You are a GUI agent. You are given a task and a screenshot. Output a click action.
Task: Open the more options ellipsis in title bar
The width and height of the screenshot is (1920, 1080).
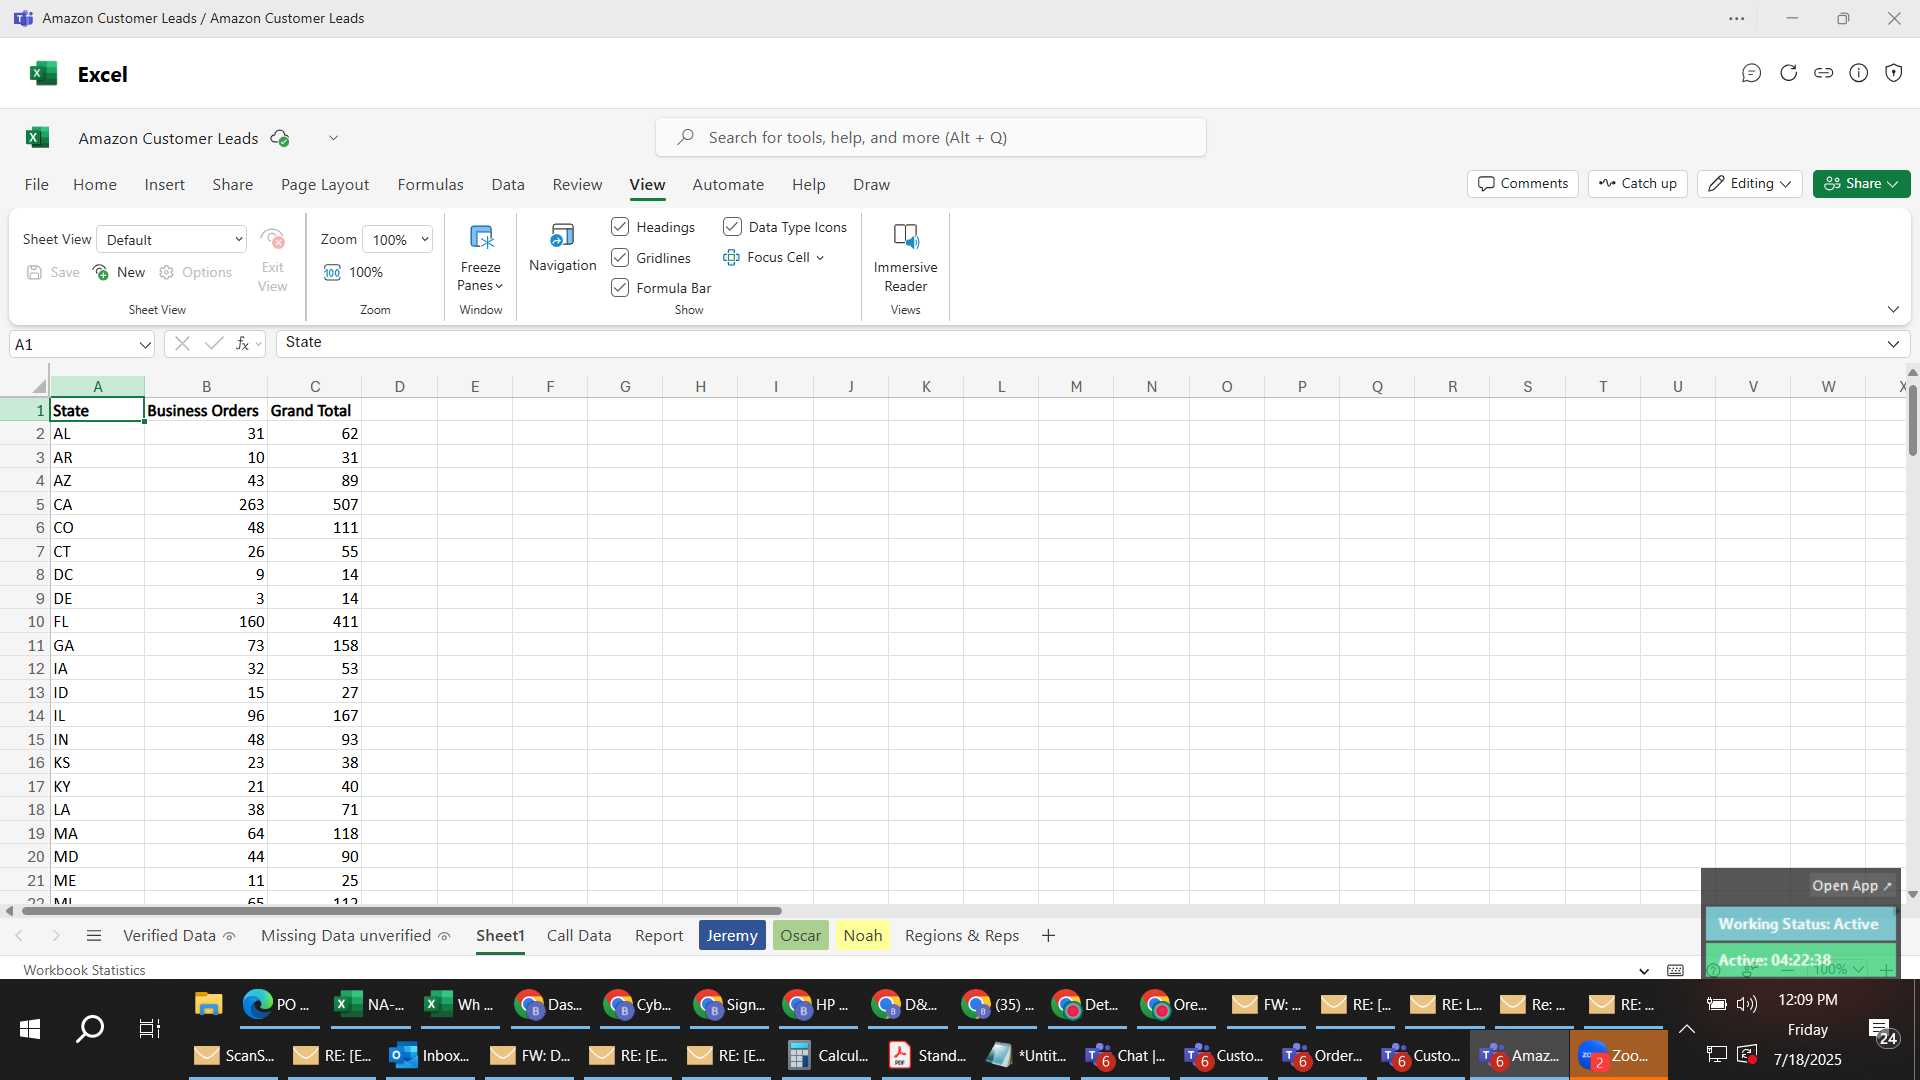(1737, 19)
